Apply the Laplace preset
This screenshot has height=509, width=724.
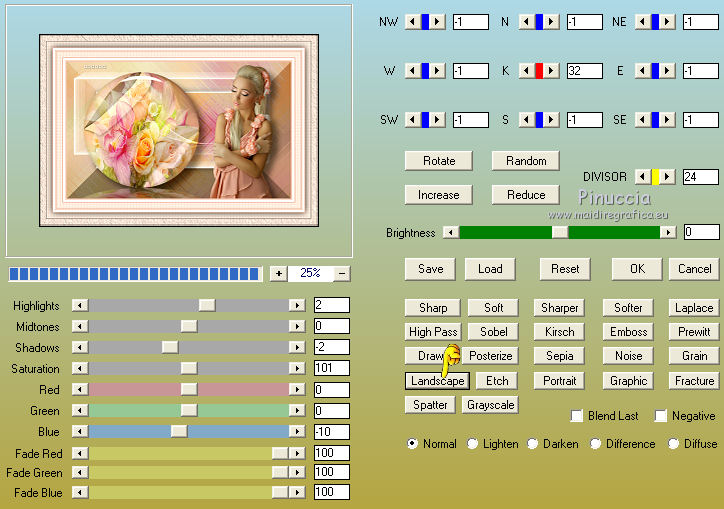(694, 308)
